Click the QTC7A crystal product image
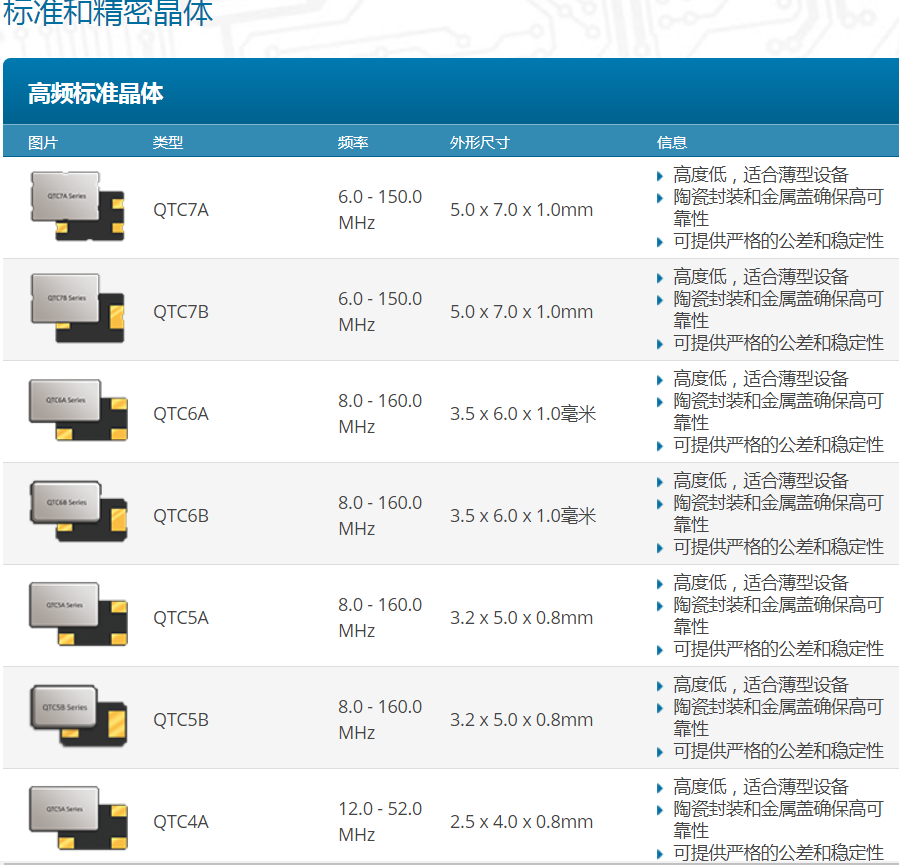899x865 pixels. click(x=77, y=206)
